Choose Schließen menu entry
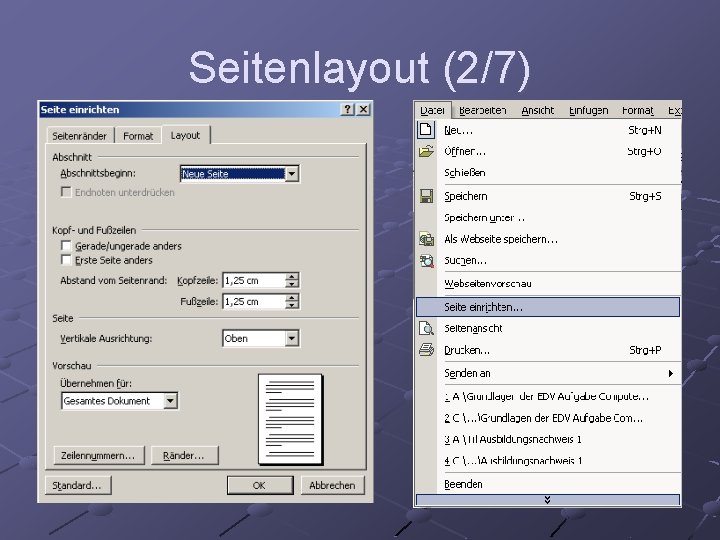720x540 pixels. (547, 173)
